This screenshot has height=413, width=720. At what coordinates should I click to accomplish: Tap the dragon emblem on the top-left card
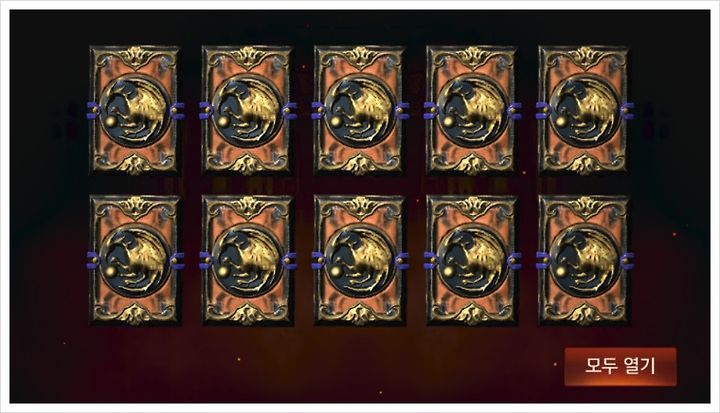click(135, 111)
